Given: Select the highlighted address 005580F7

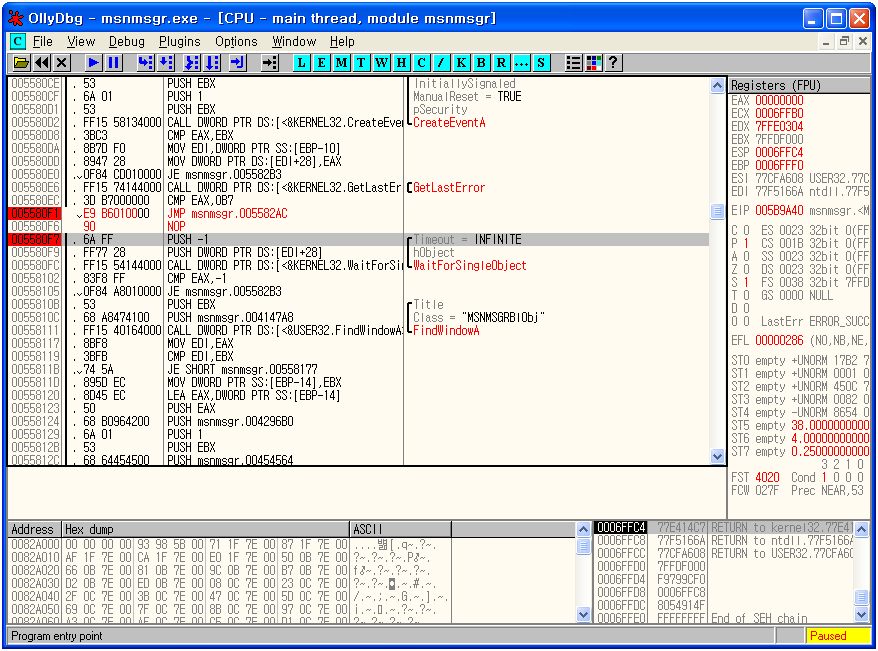Looking at the screenshot, I should [35, 240].
